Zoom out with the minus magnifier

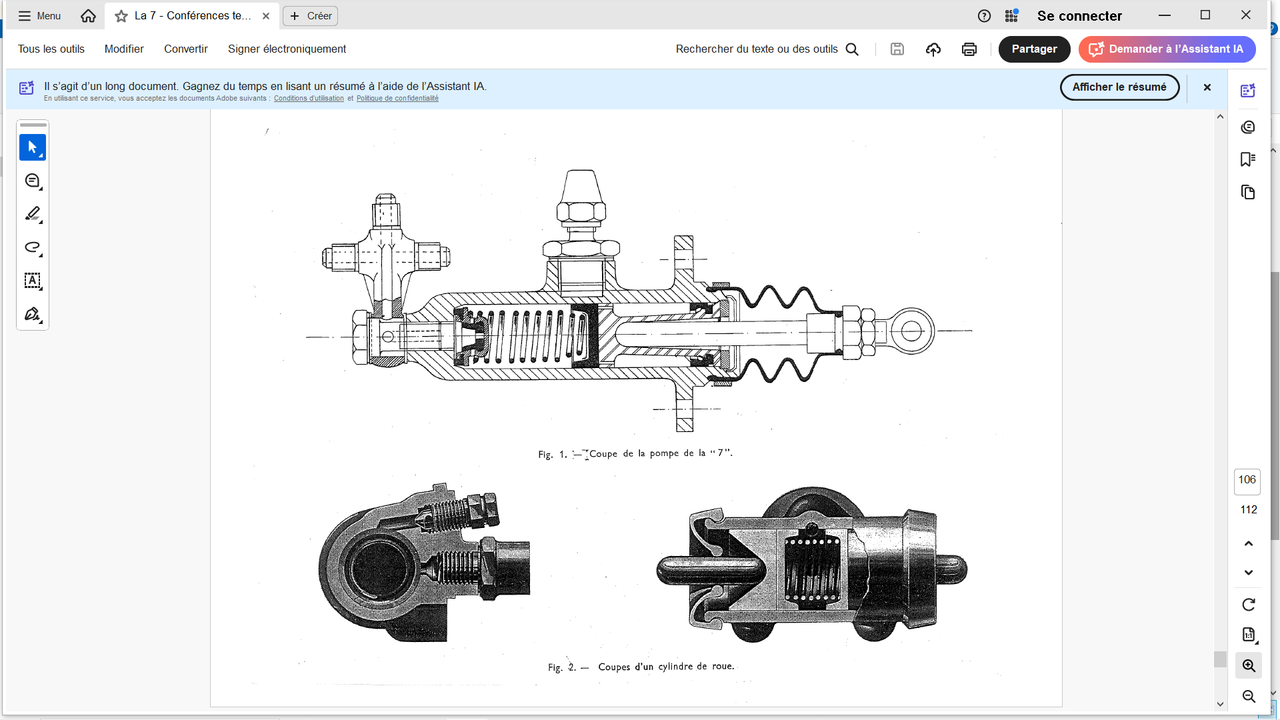pyautogui.click(x=1248, y=696)
